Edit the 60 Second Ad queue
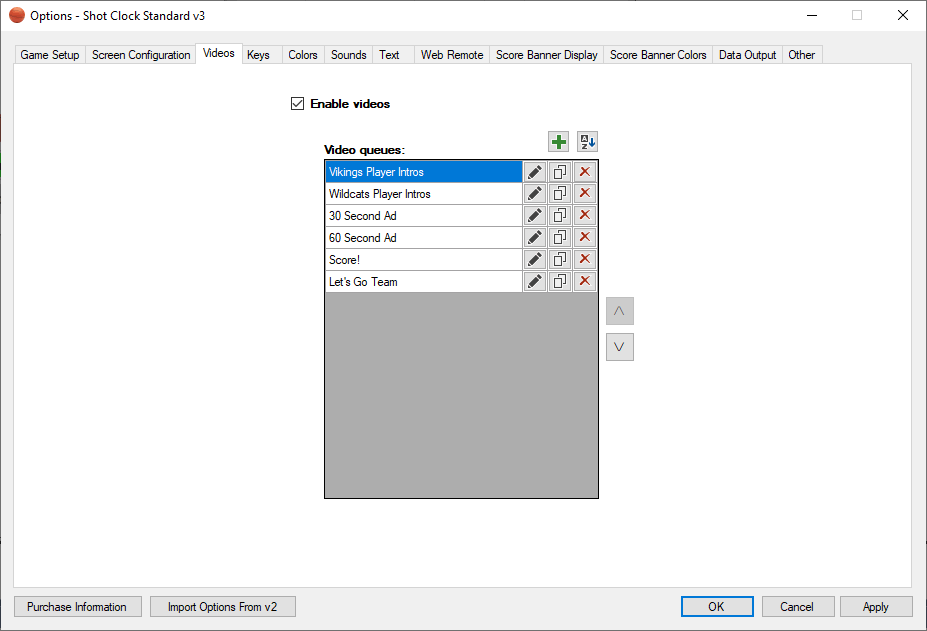 (x=535, y=238)
